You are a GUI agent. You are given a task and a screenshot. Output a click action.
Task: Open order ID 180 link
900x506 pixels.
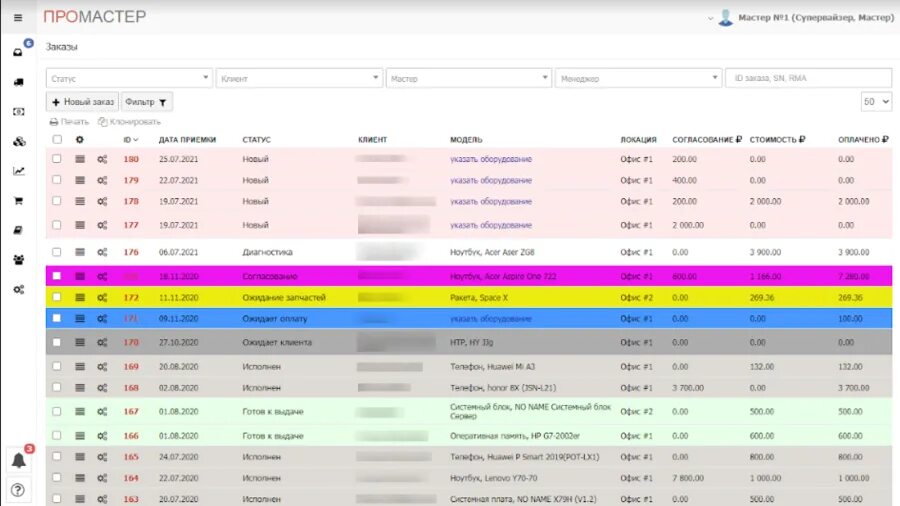[131, 159]
